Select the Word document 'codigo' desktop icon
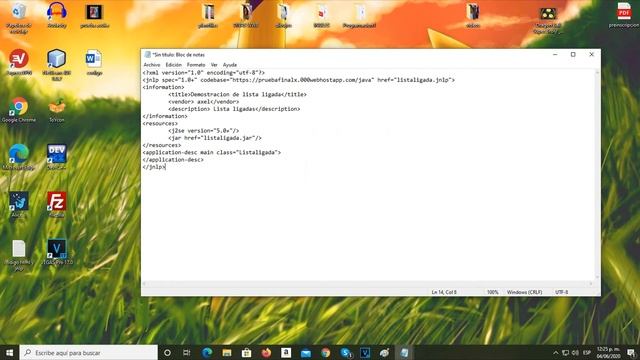Image resolution: width=640 pixels, height=360 pixels. (94, 59)
